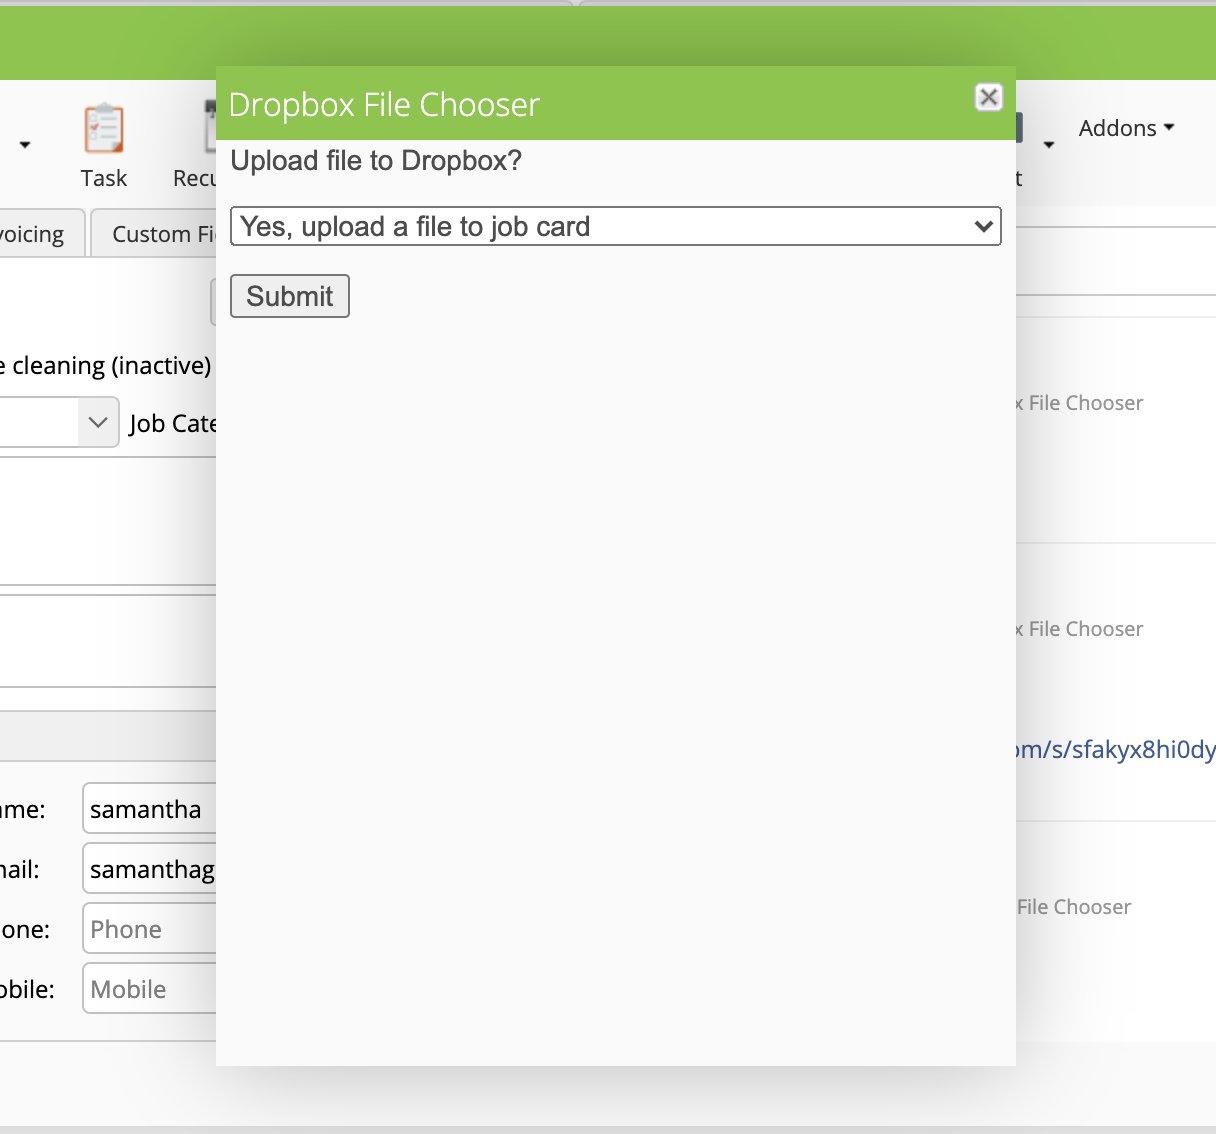Expand the arrow left of Addons
This screenshot has height=1134, width=1216.
[x=1048, y=145]
